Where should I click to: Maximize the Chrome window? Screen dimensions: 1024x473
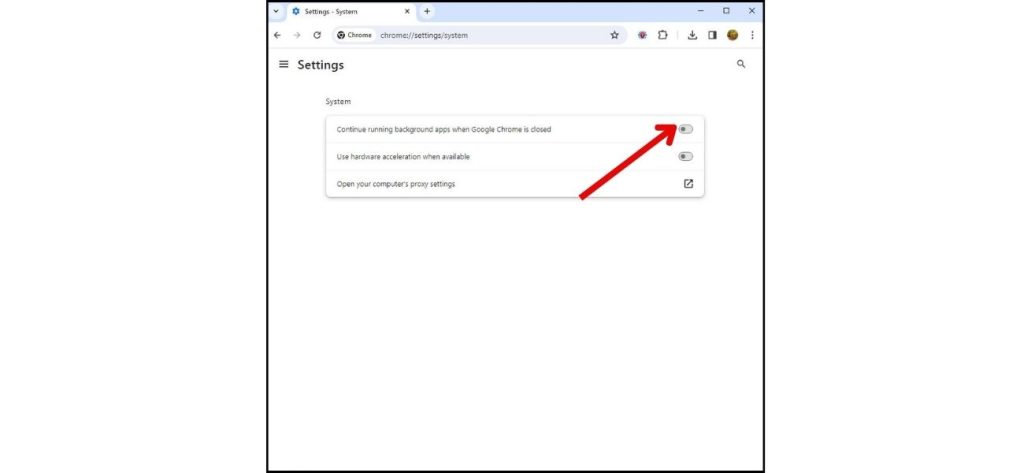click(x=726, y=11)
